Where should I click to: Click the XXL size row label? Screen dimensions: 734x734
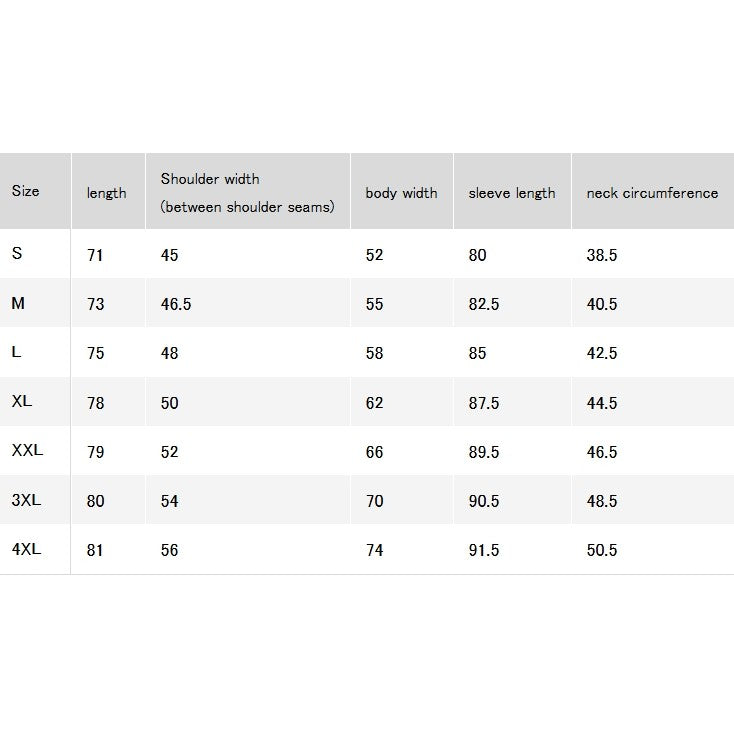click(27, 450)
